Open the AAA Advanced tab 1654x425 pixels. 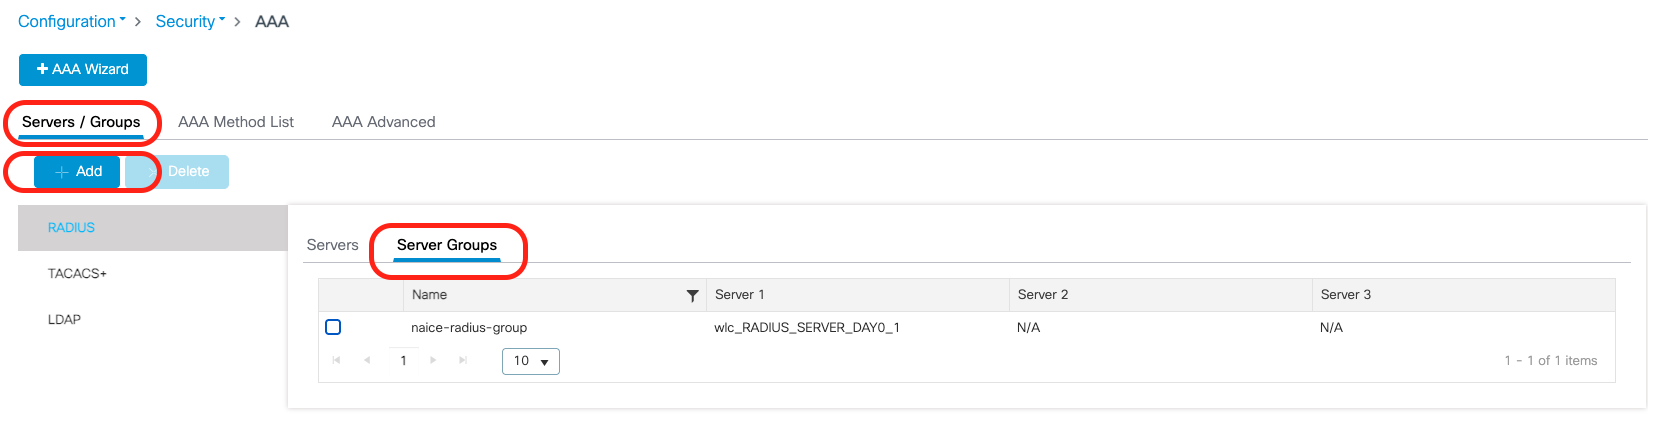(383, 122)
